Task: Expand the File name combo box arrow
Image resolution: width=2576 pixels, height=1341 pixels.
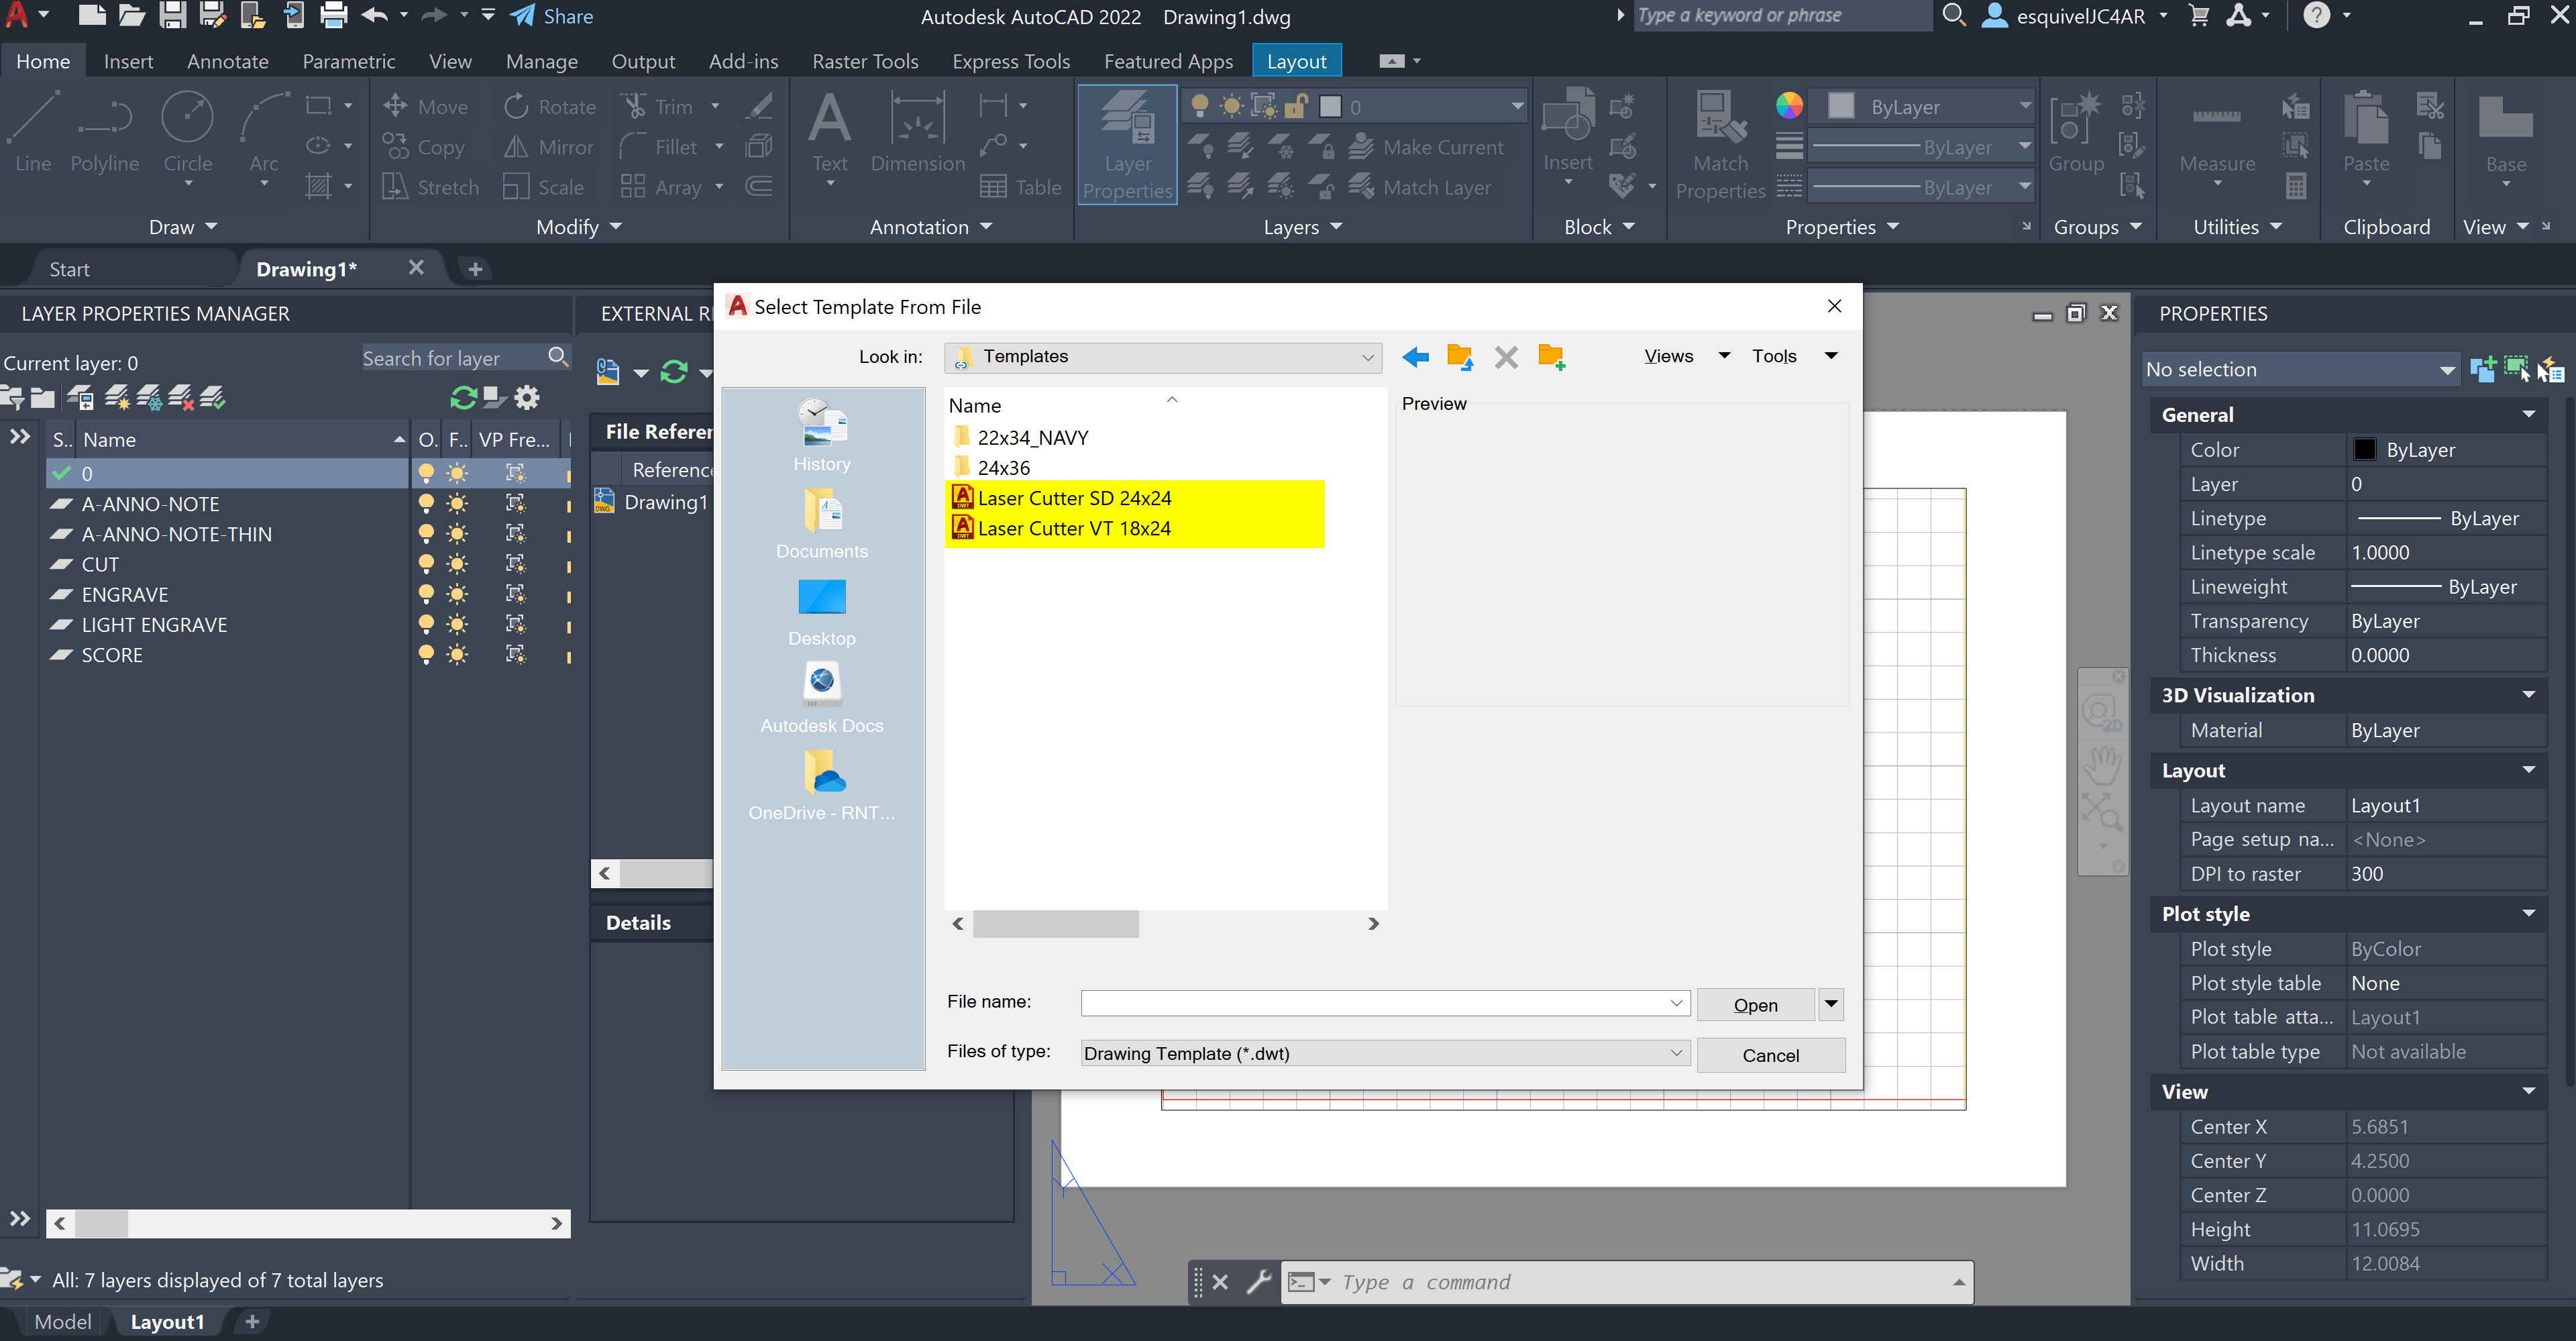Action: click(x=1676, y=1003)
